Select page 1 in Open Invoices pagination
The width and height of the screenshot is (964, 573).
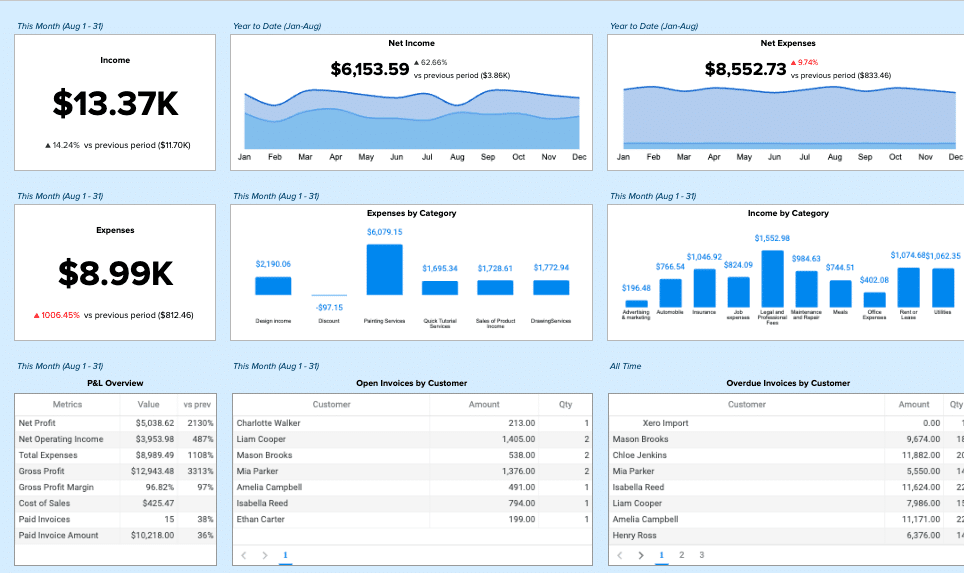[285, 555]
